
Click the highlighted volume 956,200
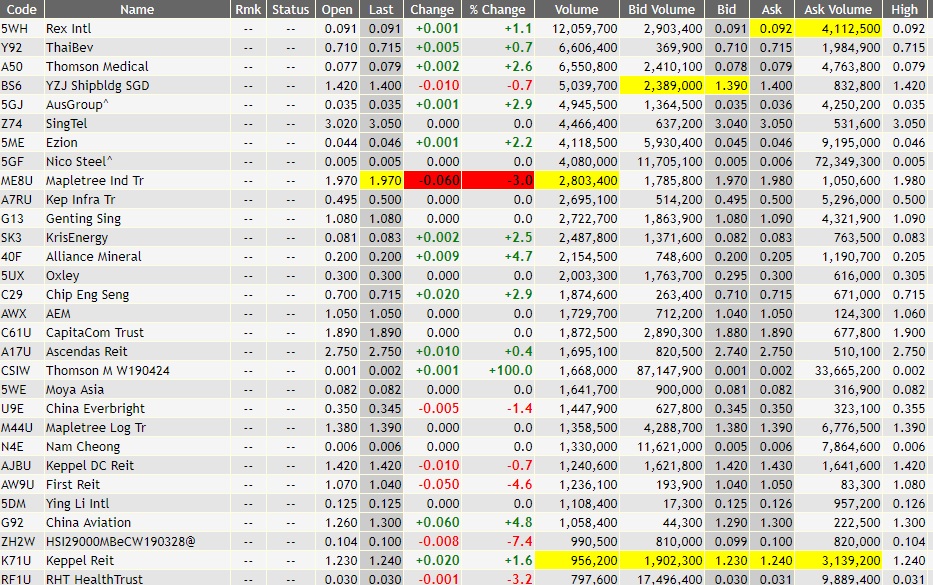pos(577,561)
